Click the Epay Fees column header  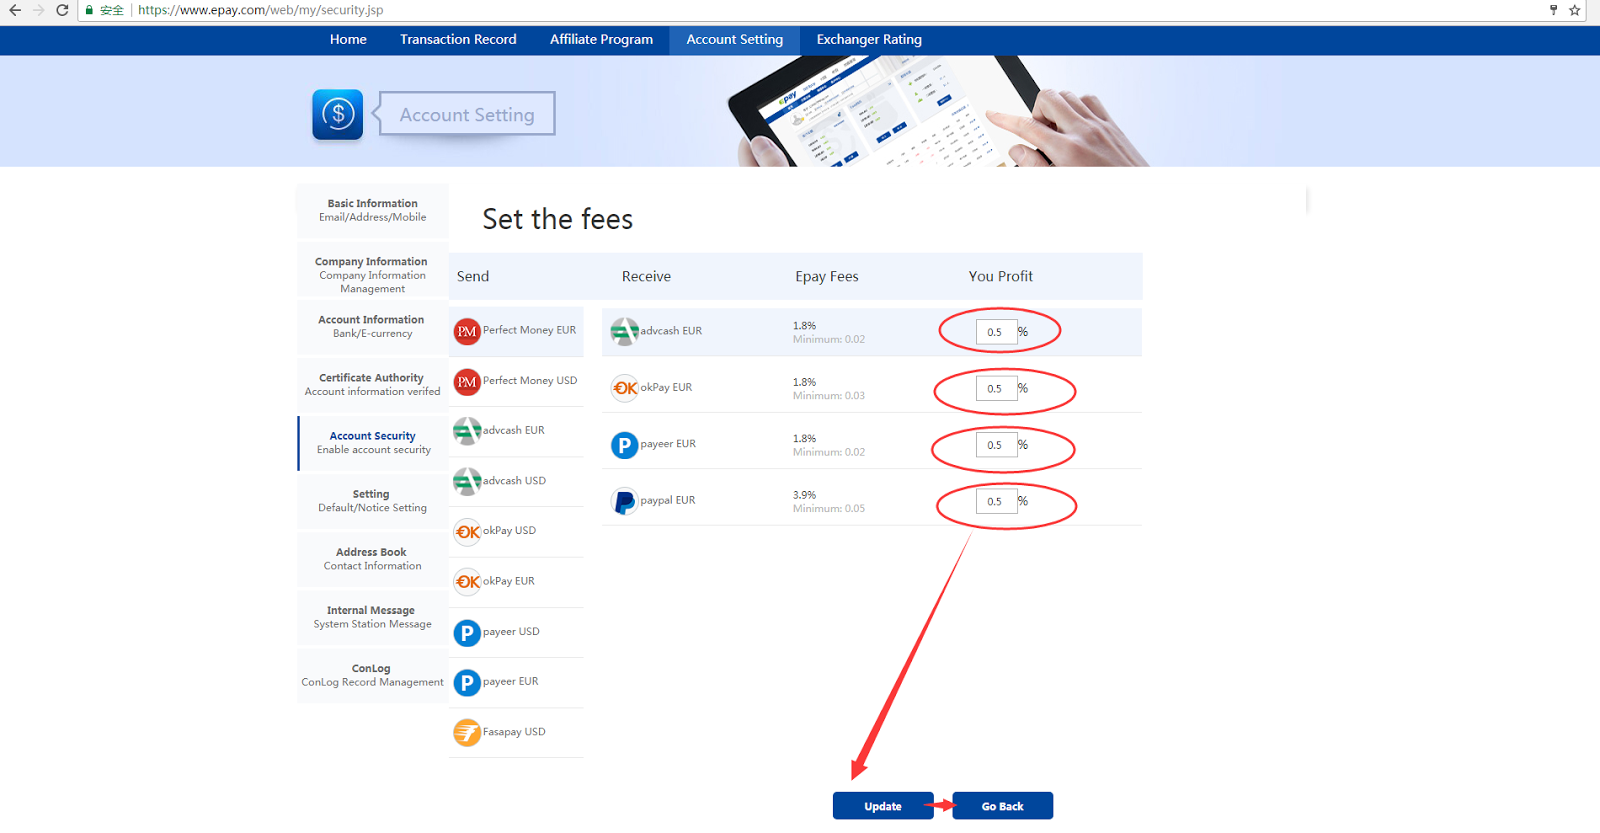click(x=827, y=276)
